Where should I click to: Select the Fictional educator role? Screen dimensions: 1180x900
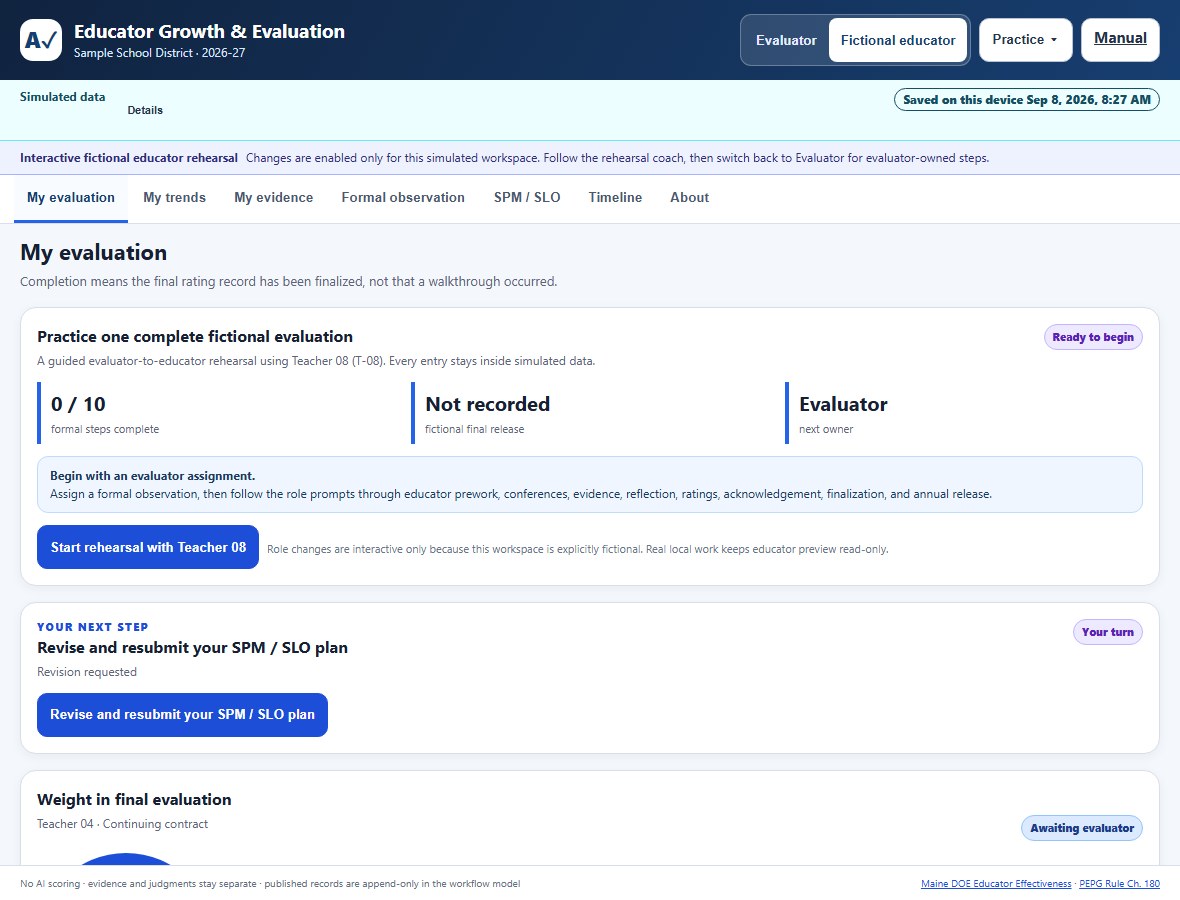pos(898,40)
